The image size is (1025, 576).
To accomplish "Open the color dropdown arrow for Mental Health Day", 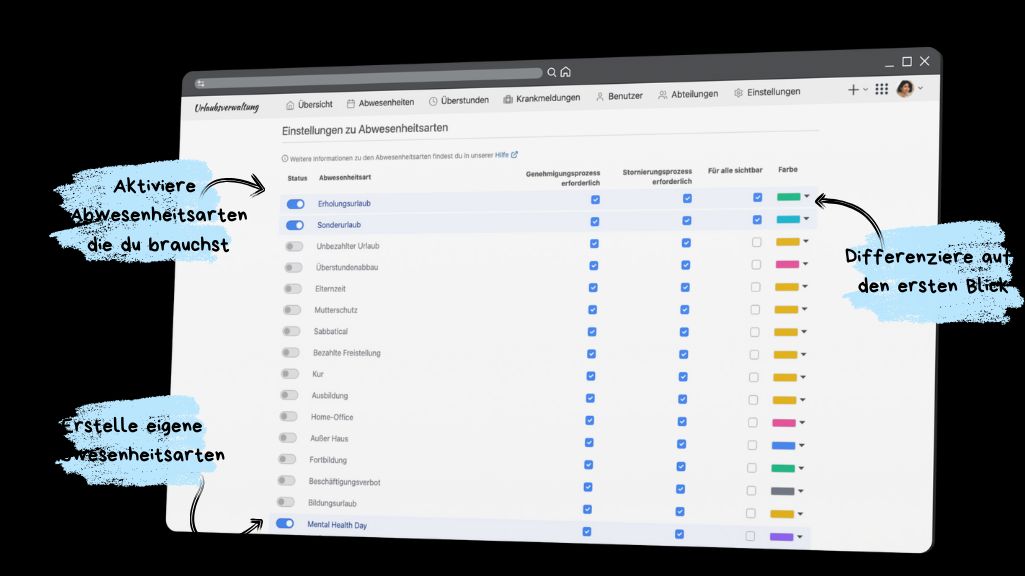I will [x=799, y=537].
